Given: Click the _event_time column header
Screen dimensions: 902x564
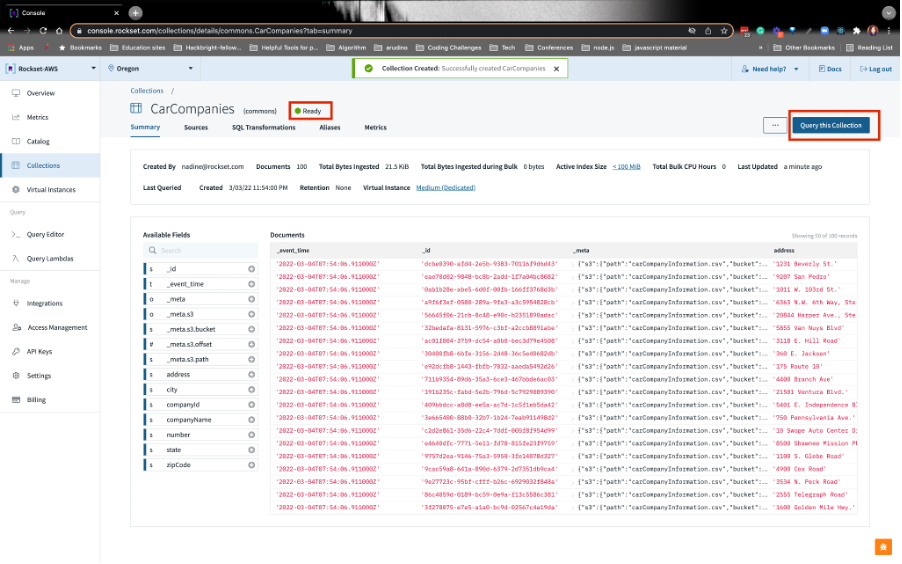Looking at the screenshot, I should pos(293,251).
